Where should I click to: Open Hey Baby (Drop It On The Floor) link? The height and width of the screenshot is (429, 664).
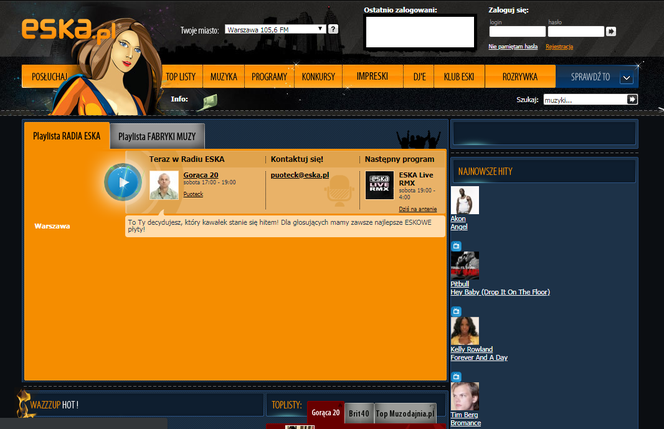(x=500, y=292)
